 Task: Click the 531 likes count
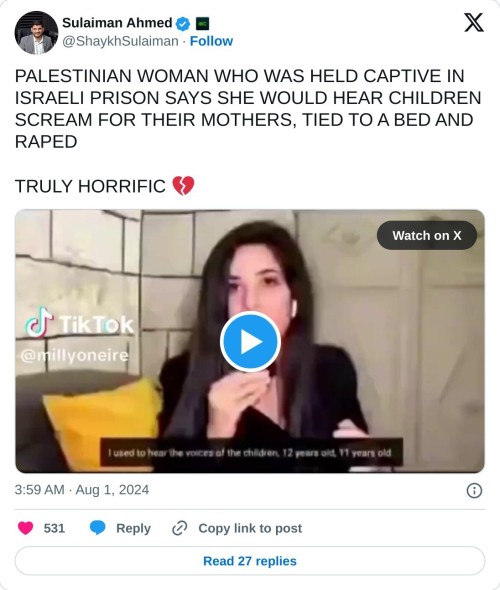coord(54,528)
